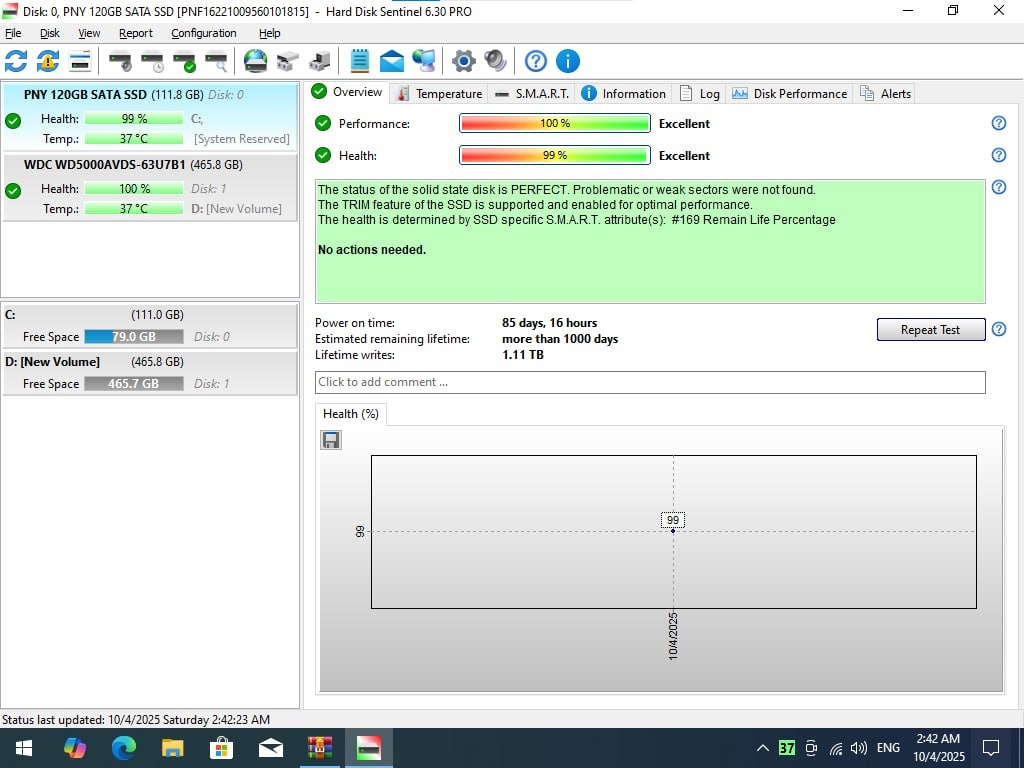The image size is (1024, 768).
Task: Click help icon beside the Performance bar
Action: (x=998, y=123)
